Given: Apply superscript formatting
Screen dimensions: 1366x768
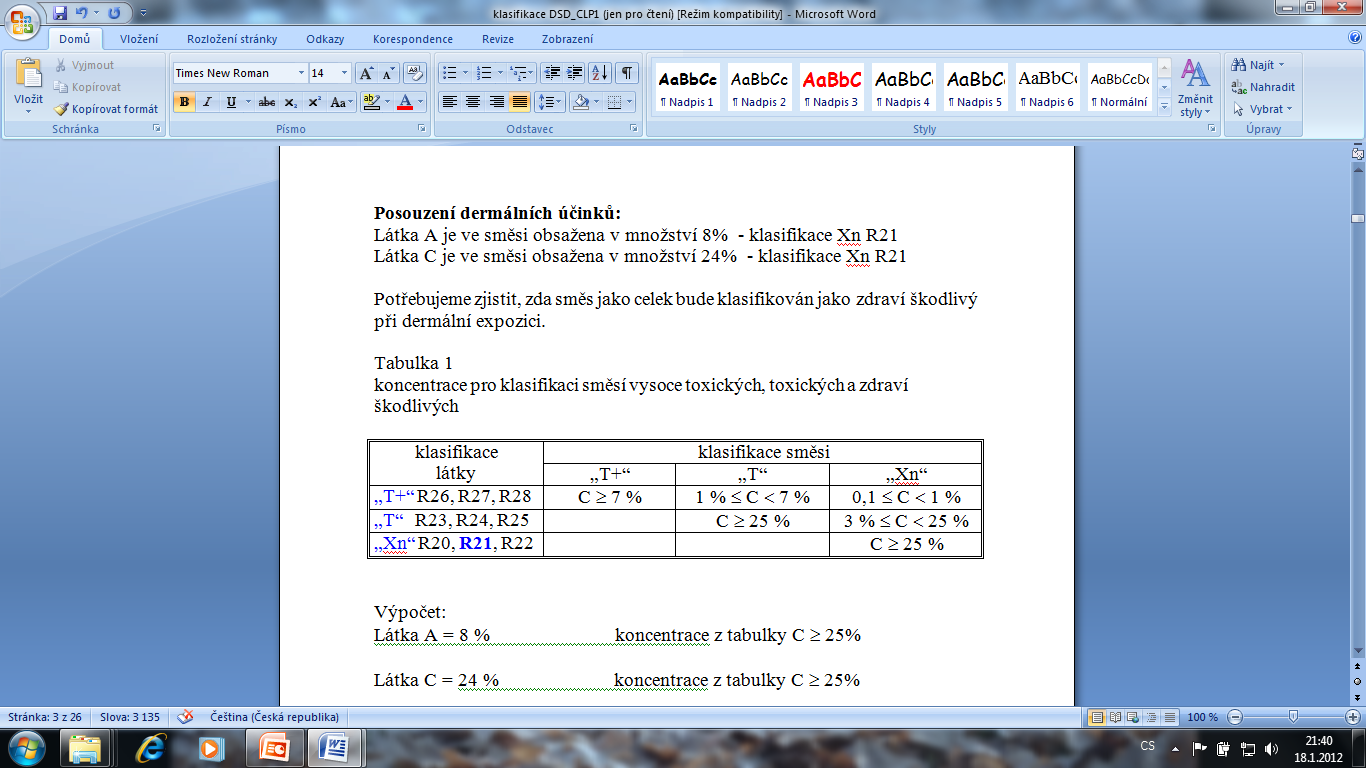Looking at the screenshot, I should [x=313, y=102].
